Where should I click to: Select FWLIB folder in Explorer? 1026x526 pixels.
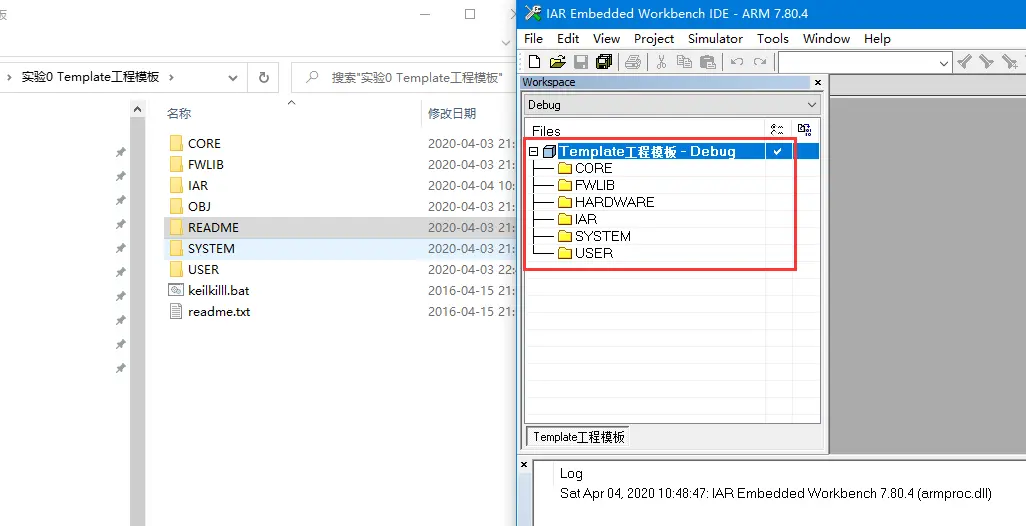pos(205,165)
